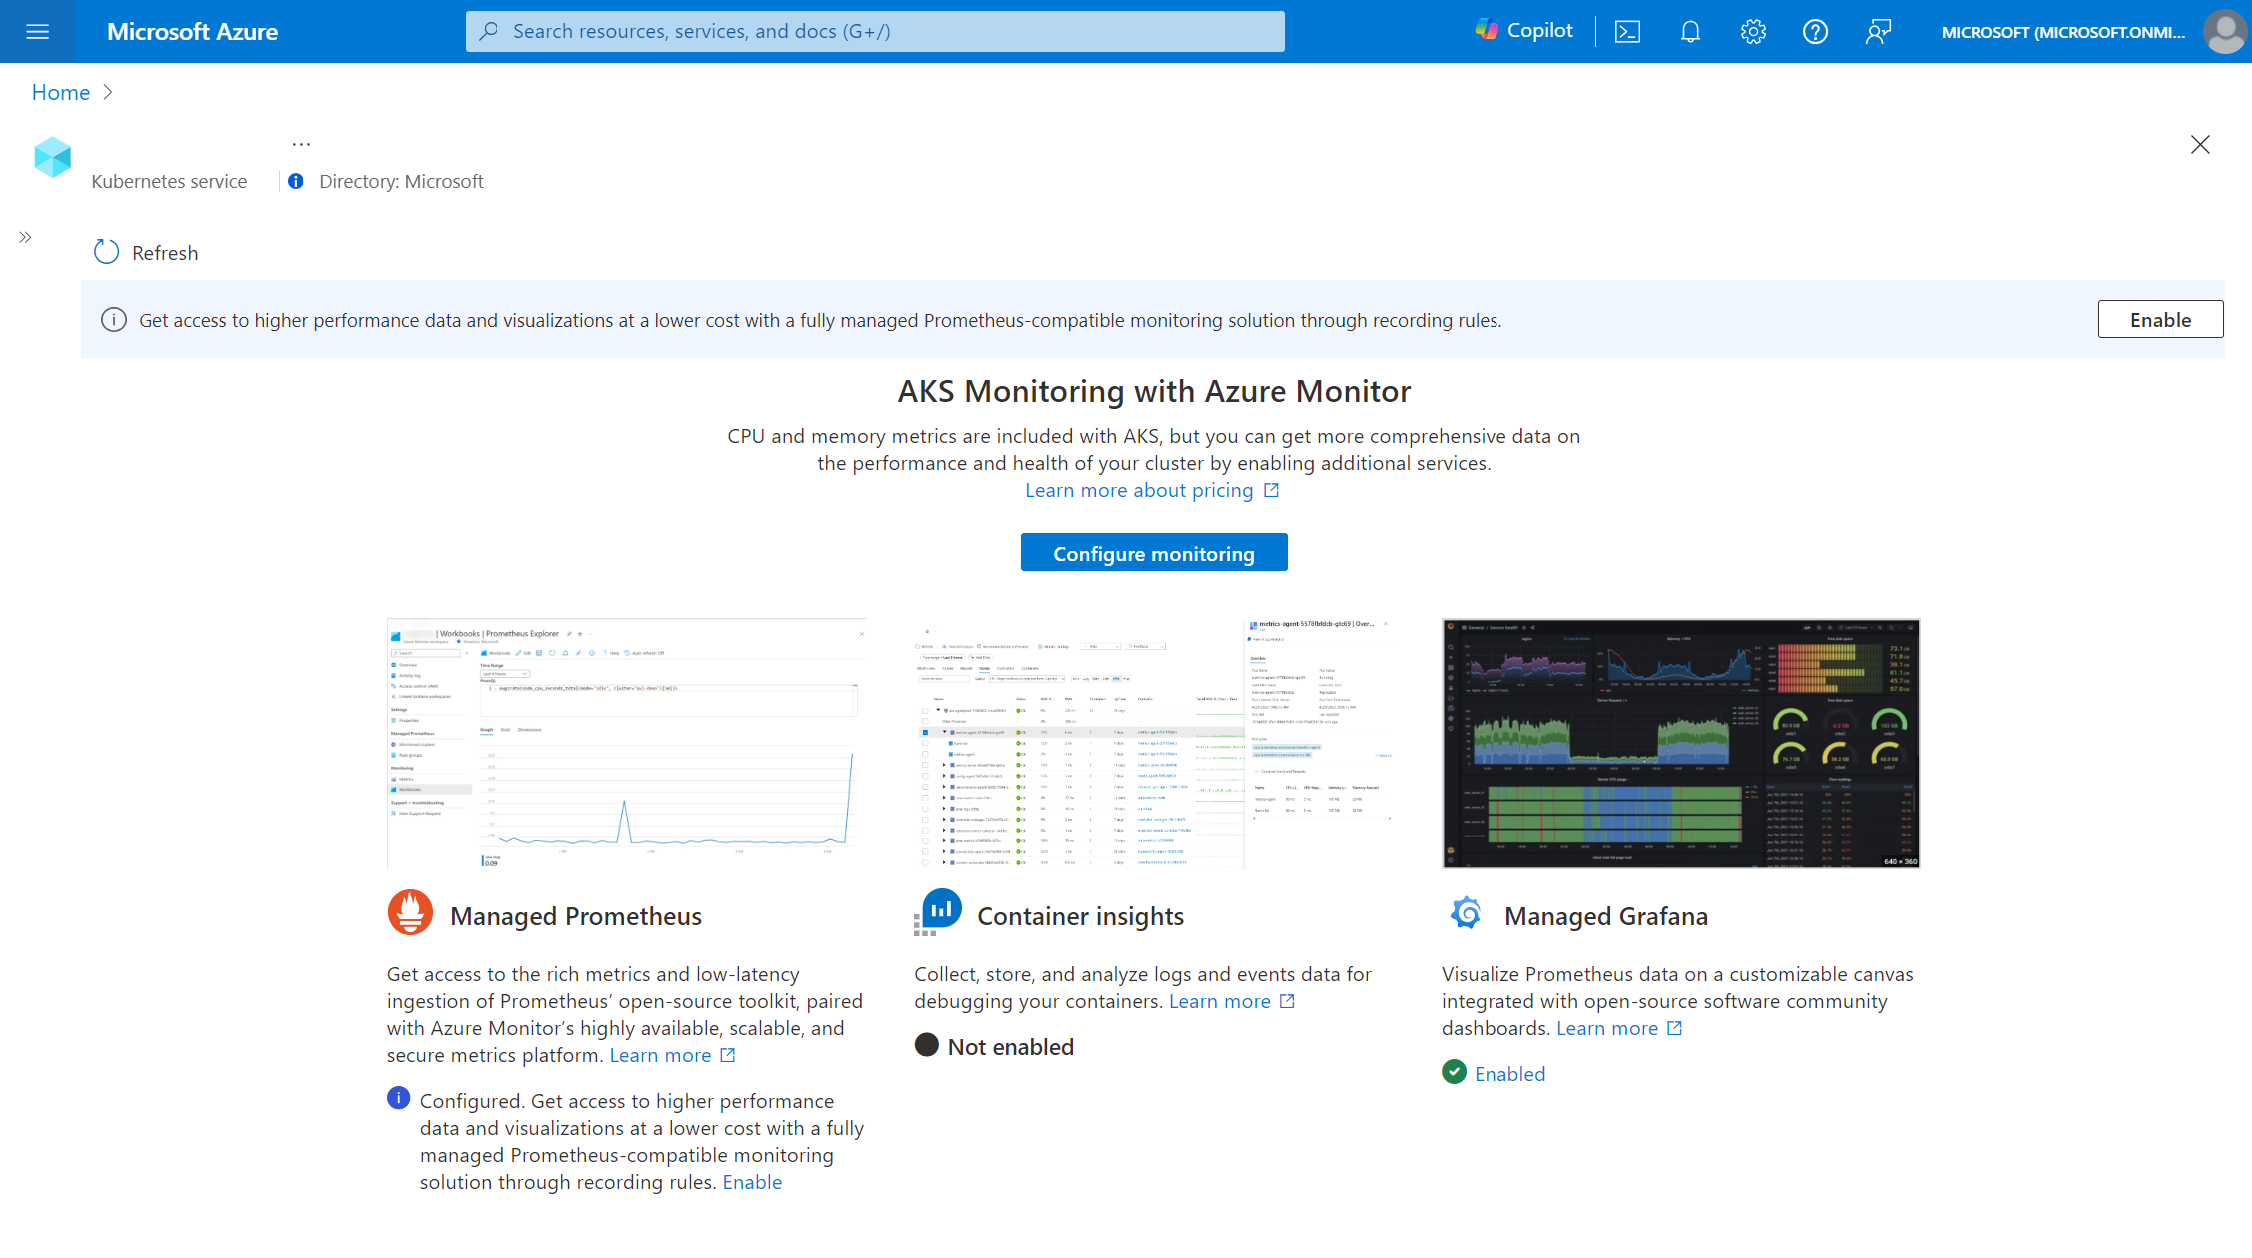This screenshot has height=1258, width=2252.
Task: Enable the Prometheus-compatible monitoring solution
Action: tap(2159, 319)
